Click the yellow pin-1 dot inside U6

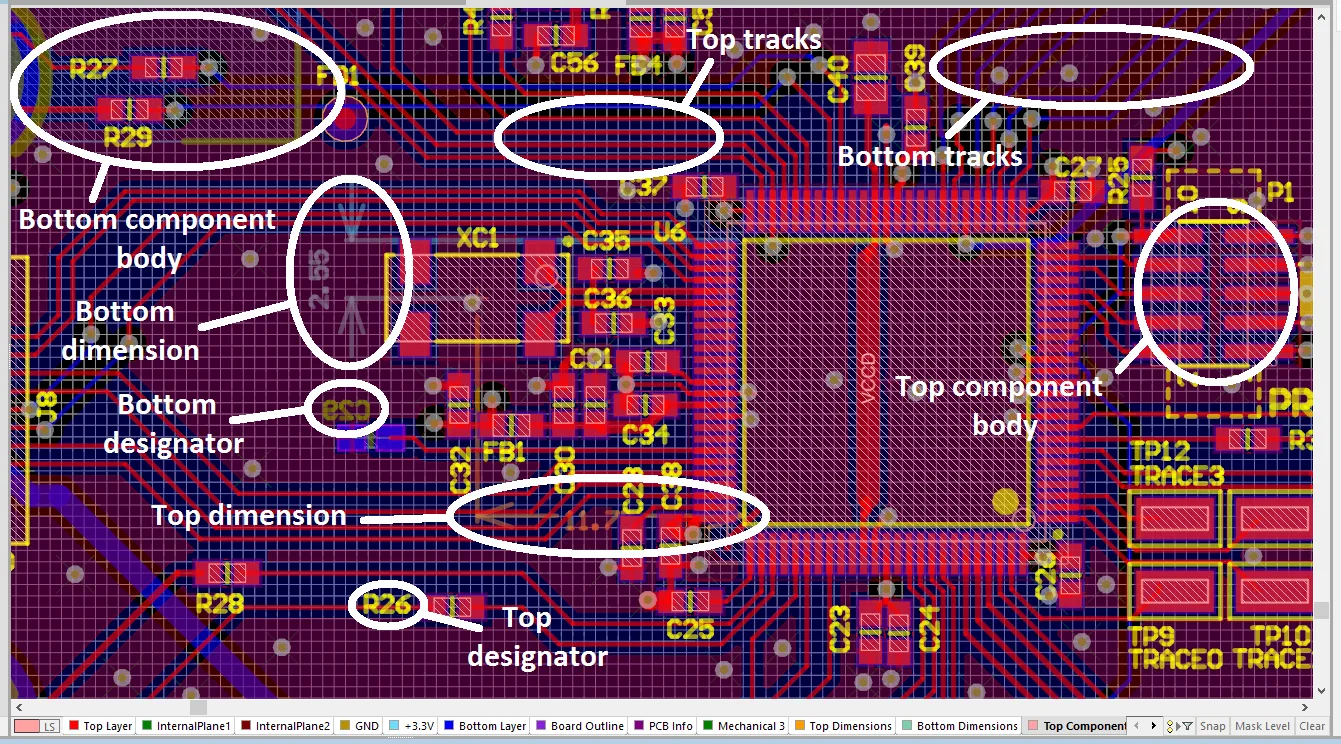[x=1005, y=500]
